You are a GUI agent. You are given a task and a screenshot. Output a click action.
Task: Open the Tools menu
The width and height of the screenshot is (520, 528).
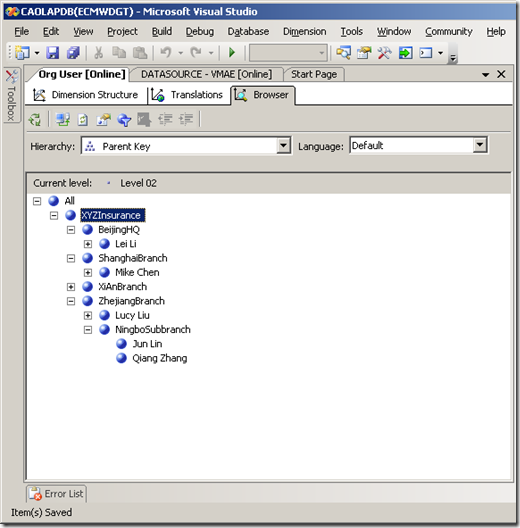tap(352, 31)
